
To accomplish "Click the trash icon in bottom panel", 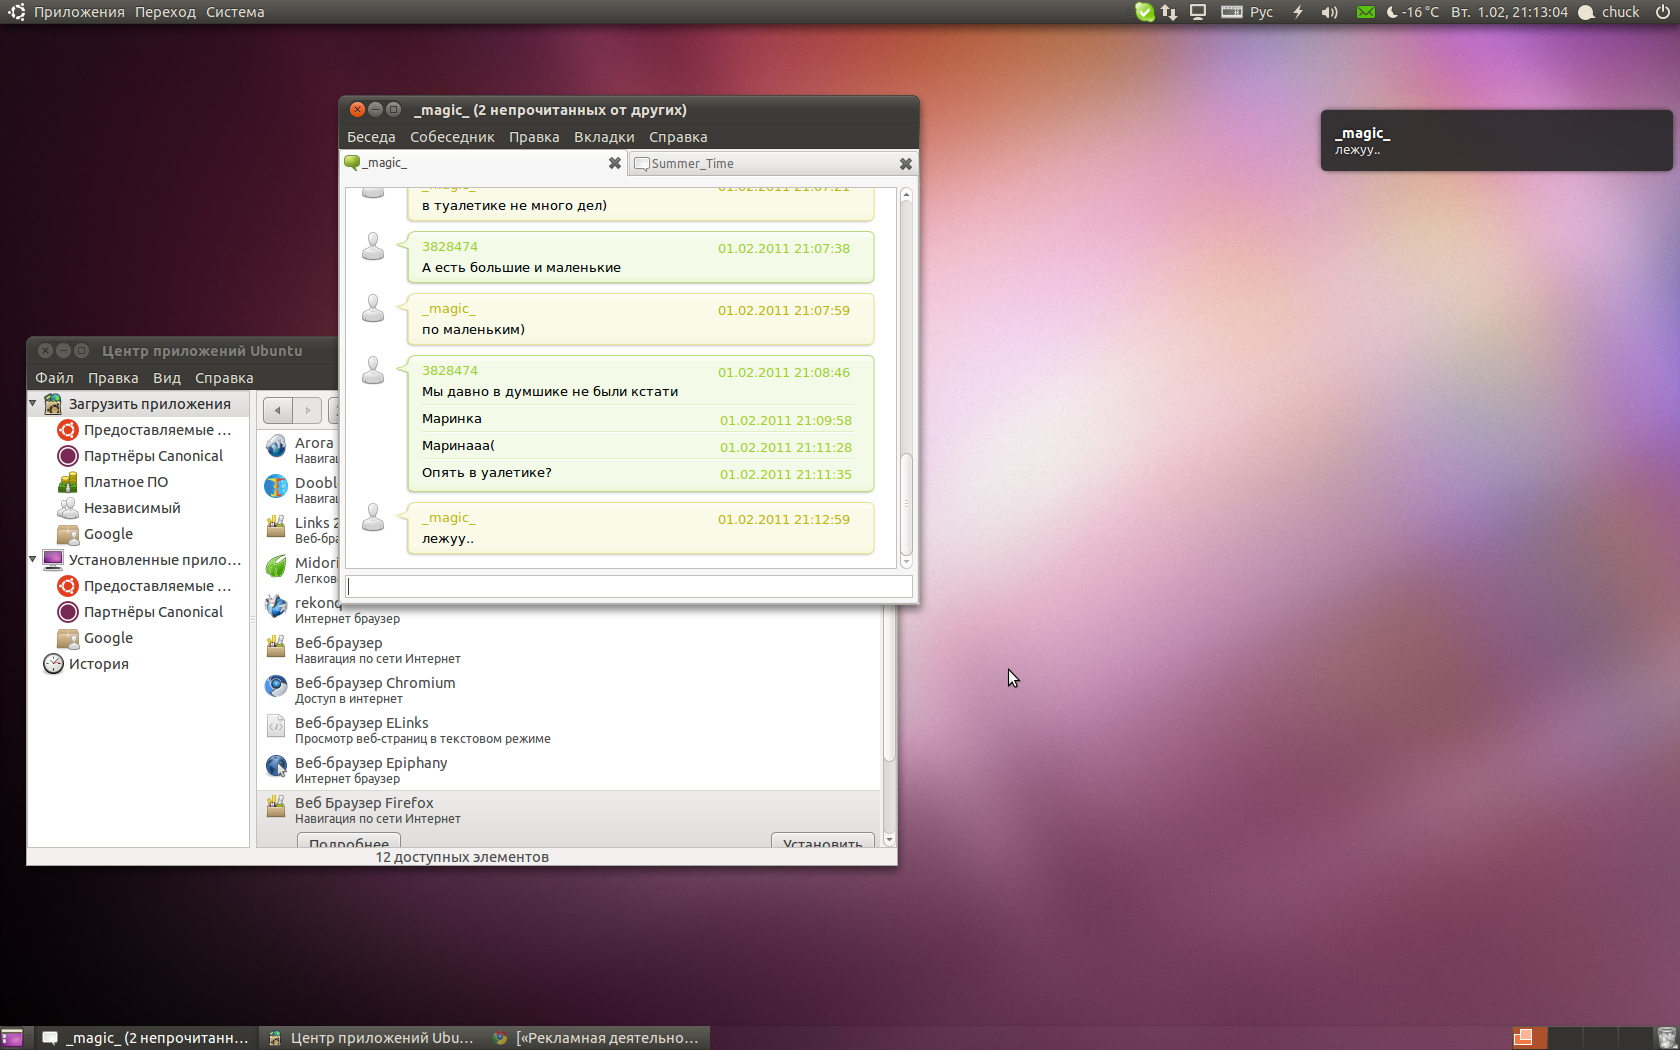I will 1666,1038.
